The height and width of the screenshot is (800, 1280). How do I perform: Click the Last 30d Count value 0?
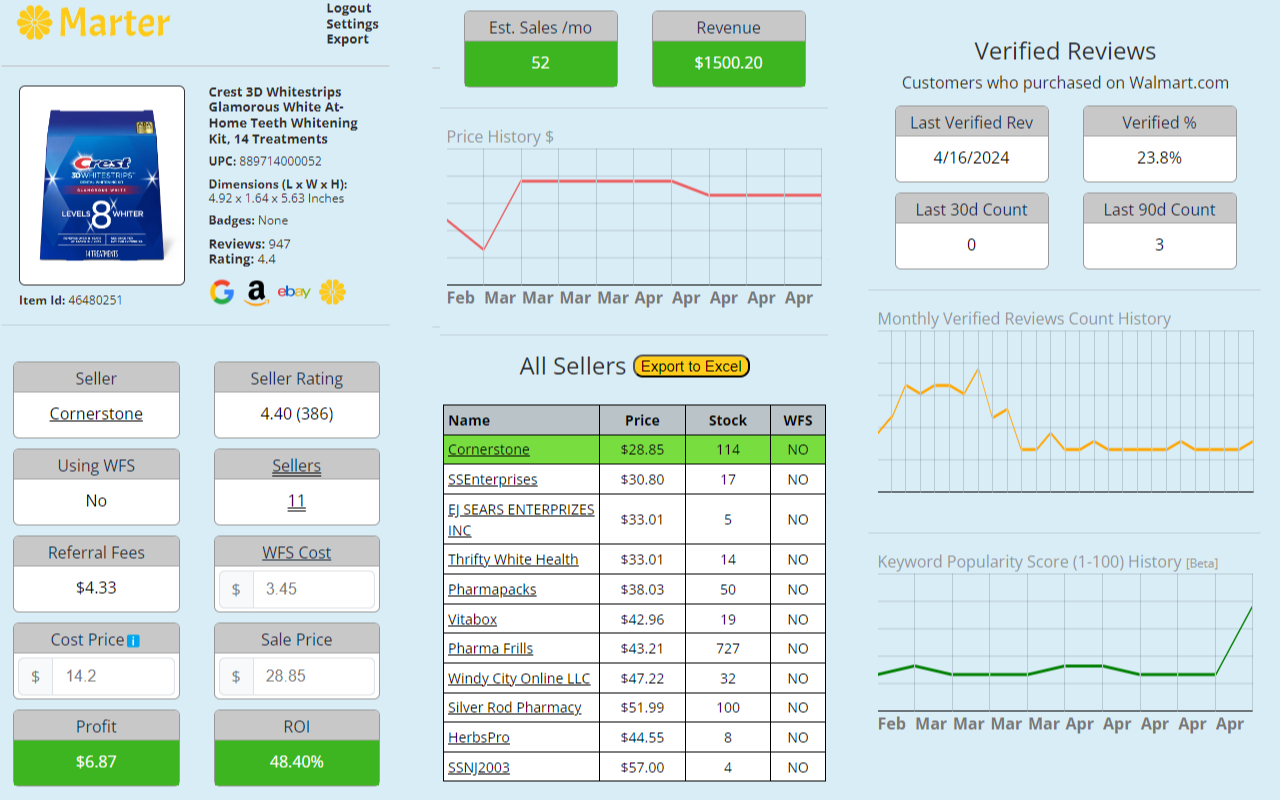972,245
